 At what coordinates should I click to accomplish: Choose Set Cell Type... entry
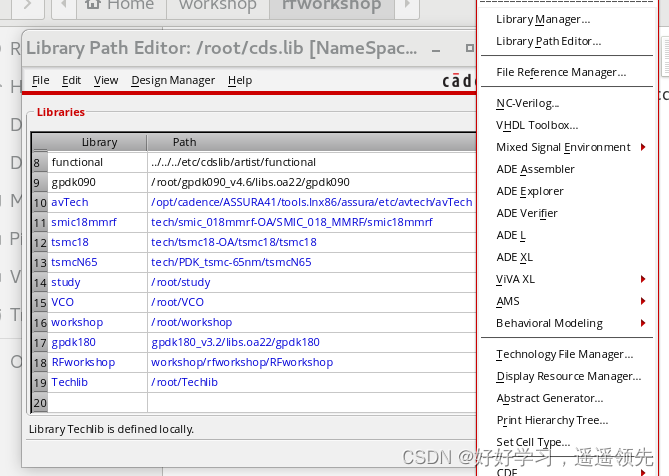pyautogui.click(x=533, y=442)
